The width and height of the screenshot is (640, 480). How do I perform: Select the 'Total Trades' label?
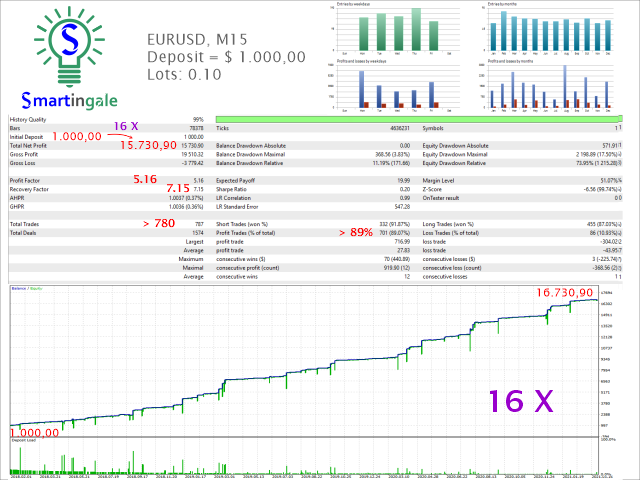tap(24, 224)
